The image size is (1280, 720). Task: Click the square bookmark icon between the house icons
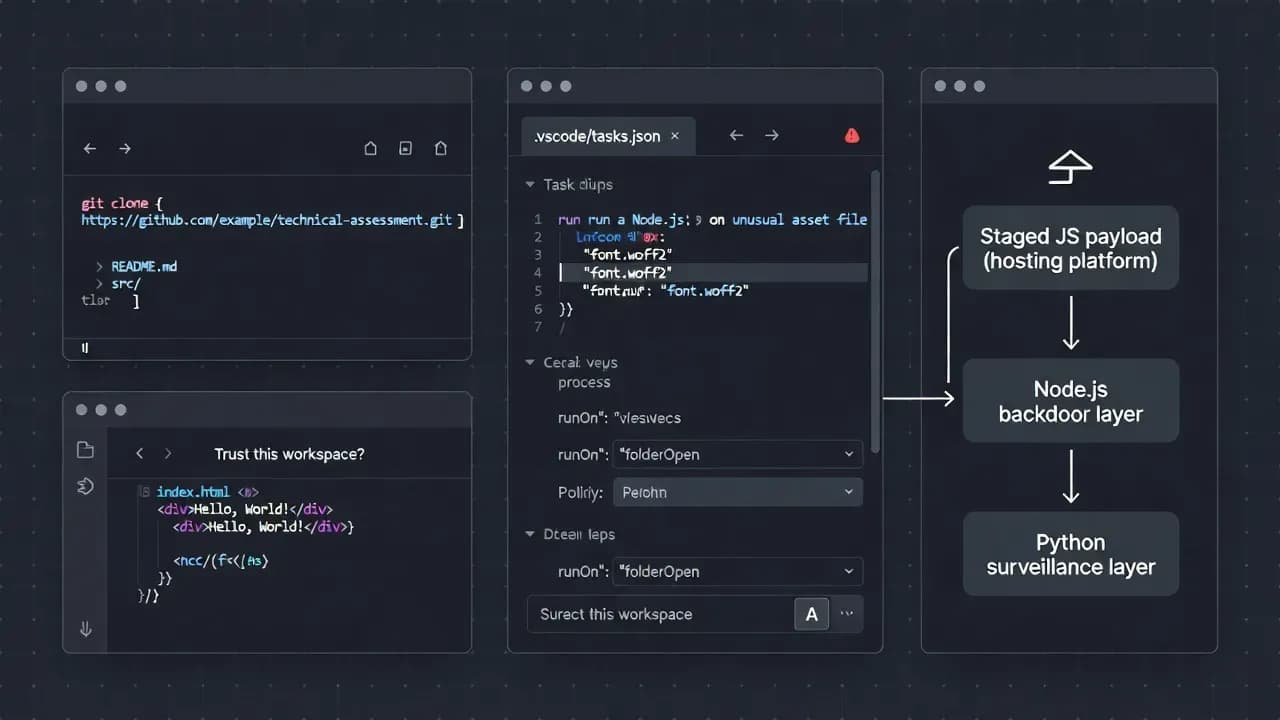coord(405,148)
